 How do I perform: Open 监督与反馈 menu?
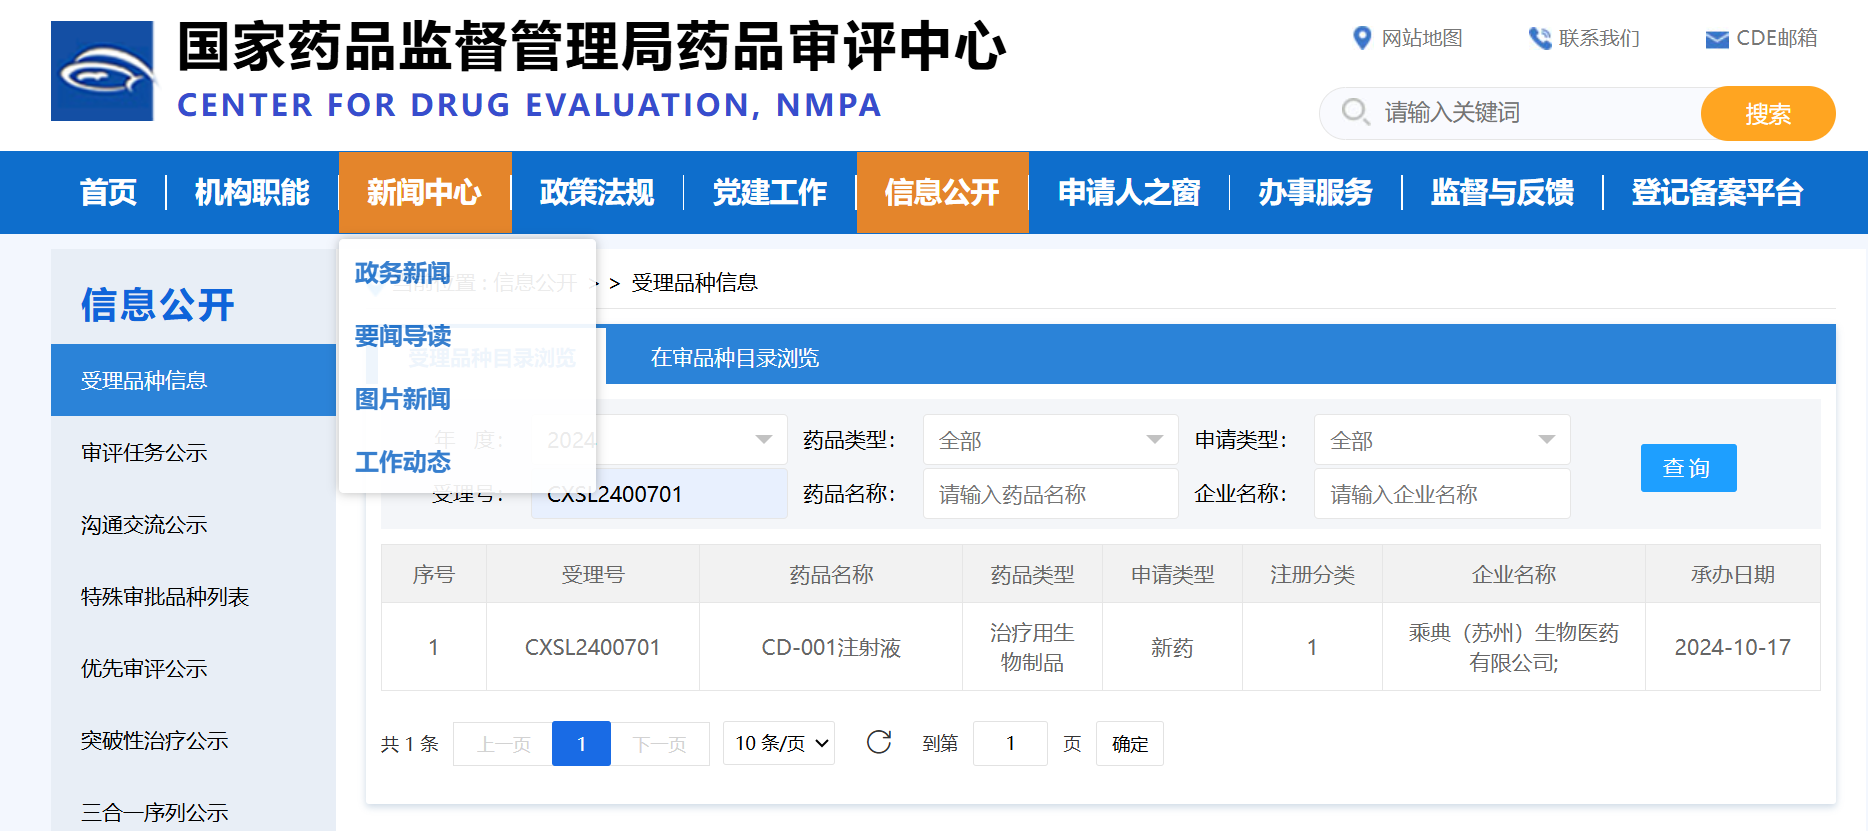pyautogui.click(x=1502, y=192)
